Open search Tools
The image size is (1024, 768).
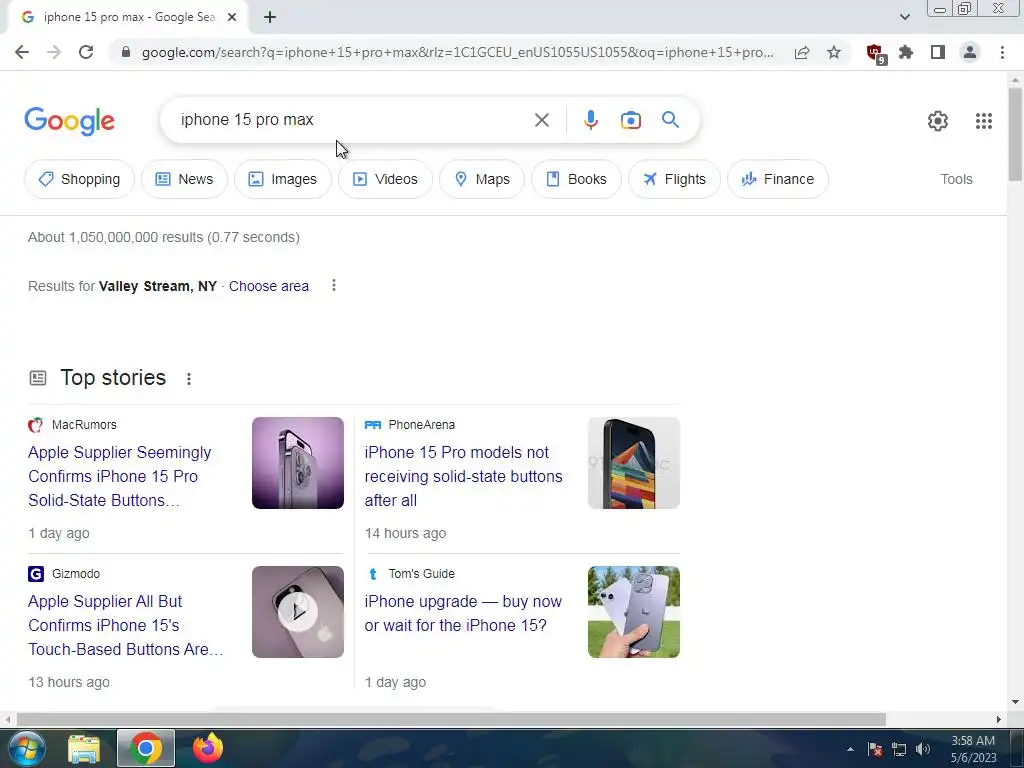click(x=956, y=179)
